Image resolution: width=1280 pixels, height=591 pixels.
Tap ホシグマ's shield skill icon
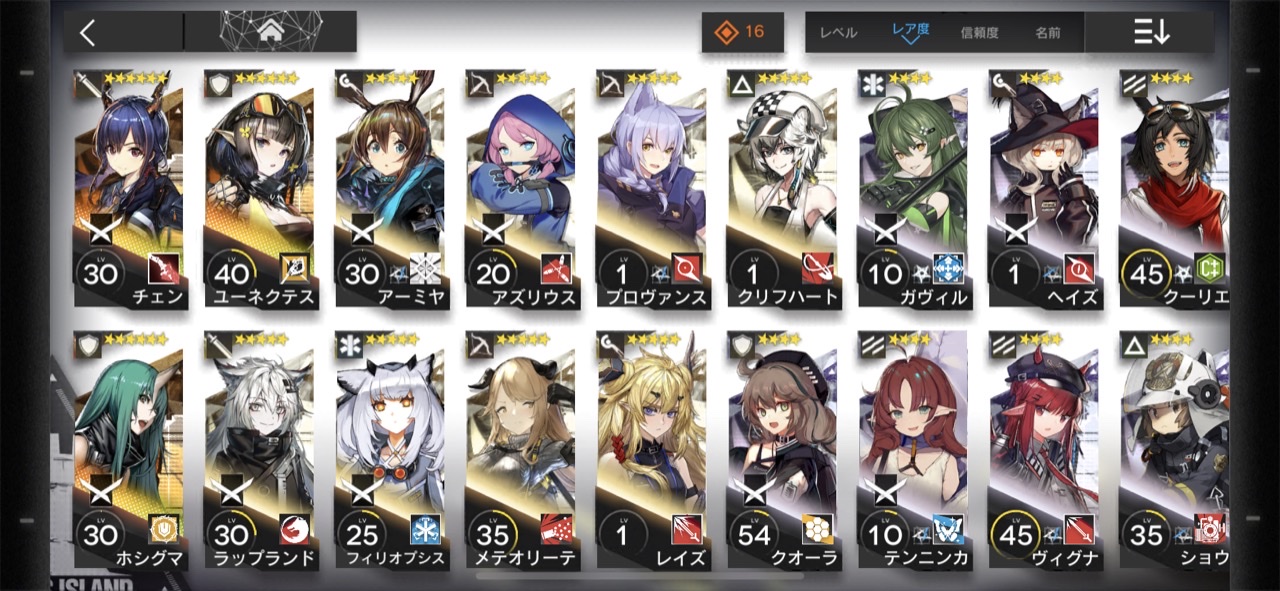[x=164, y=529]
